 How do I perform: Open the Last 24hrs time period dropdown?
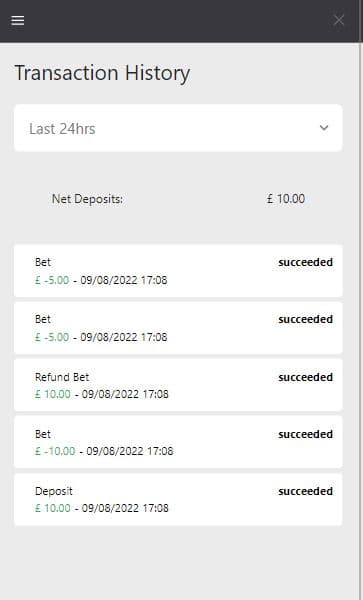tap(178, 128)
